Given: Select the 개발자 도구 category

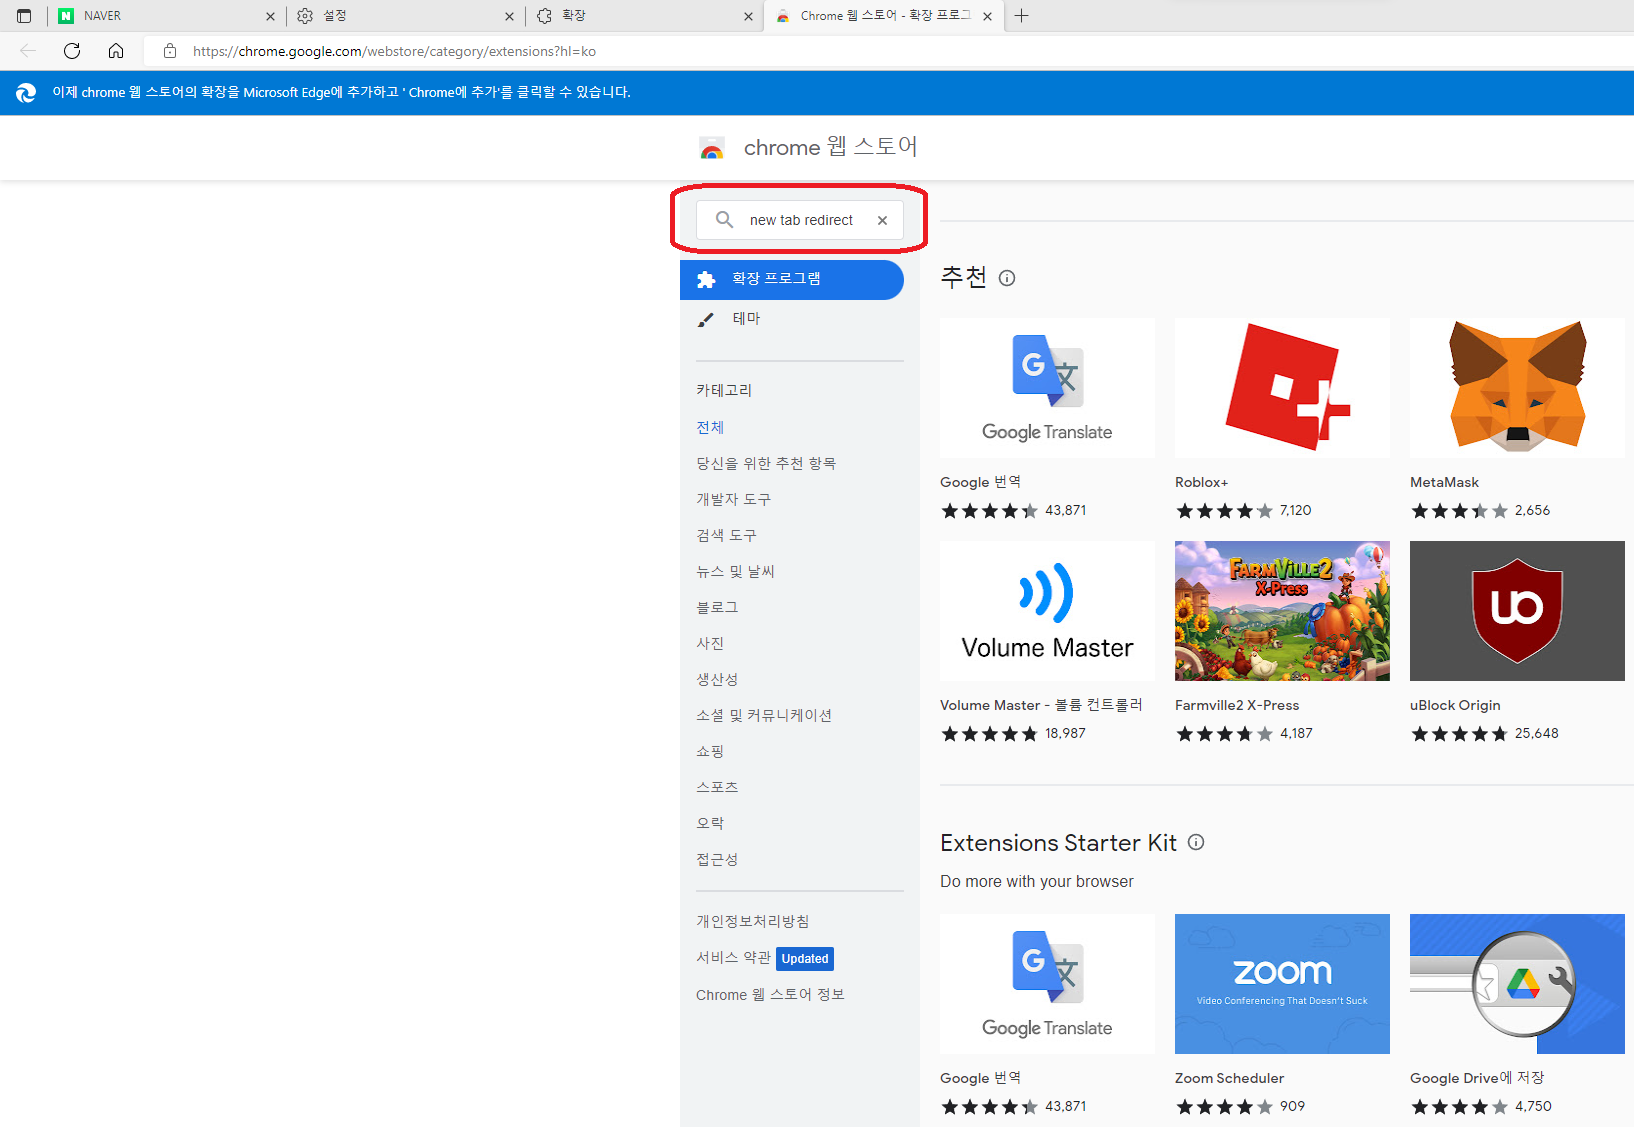Looking at the screenshot, I should click(x=733, y=499).
